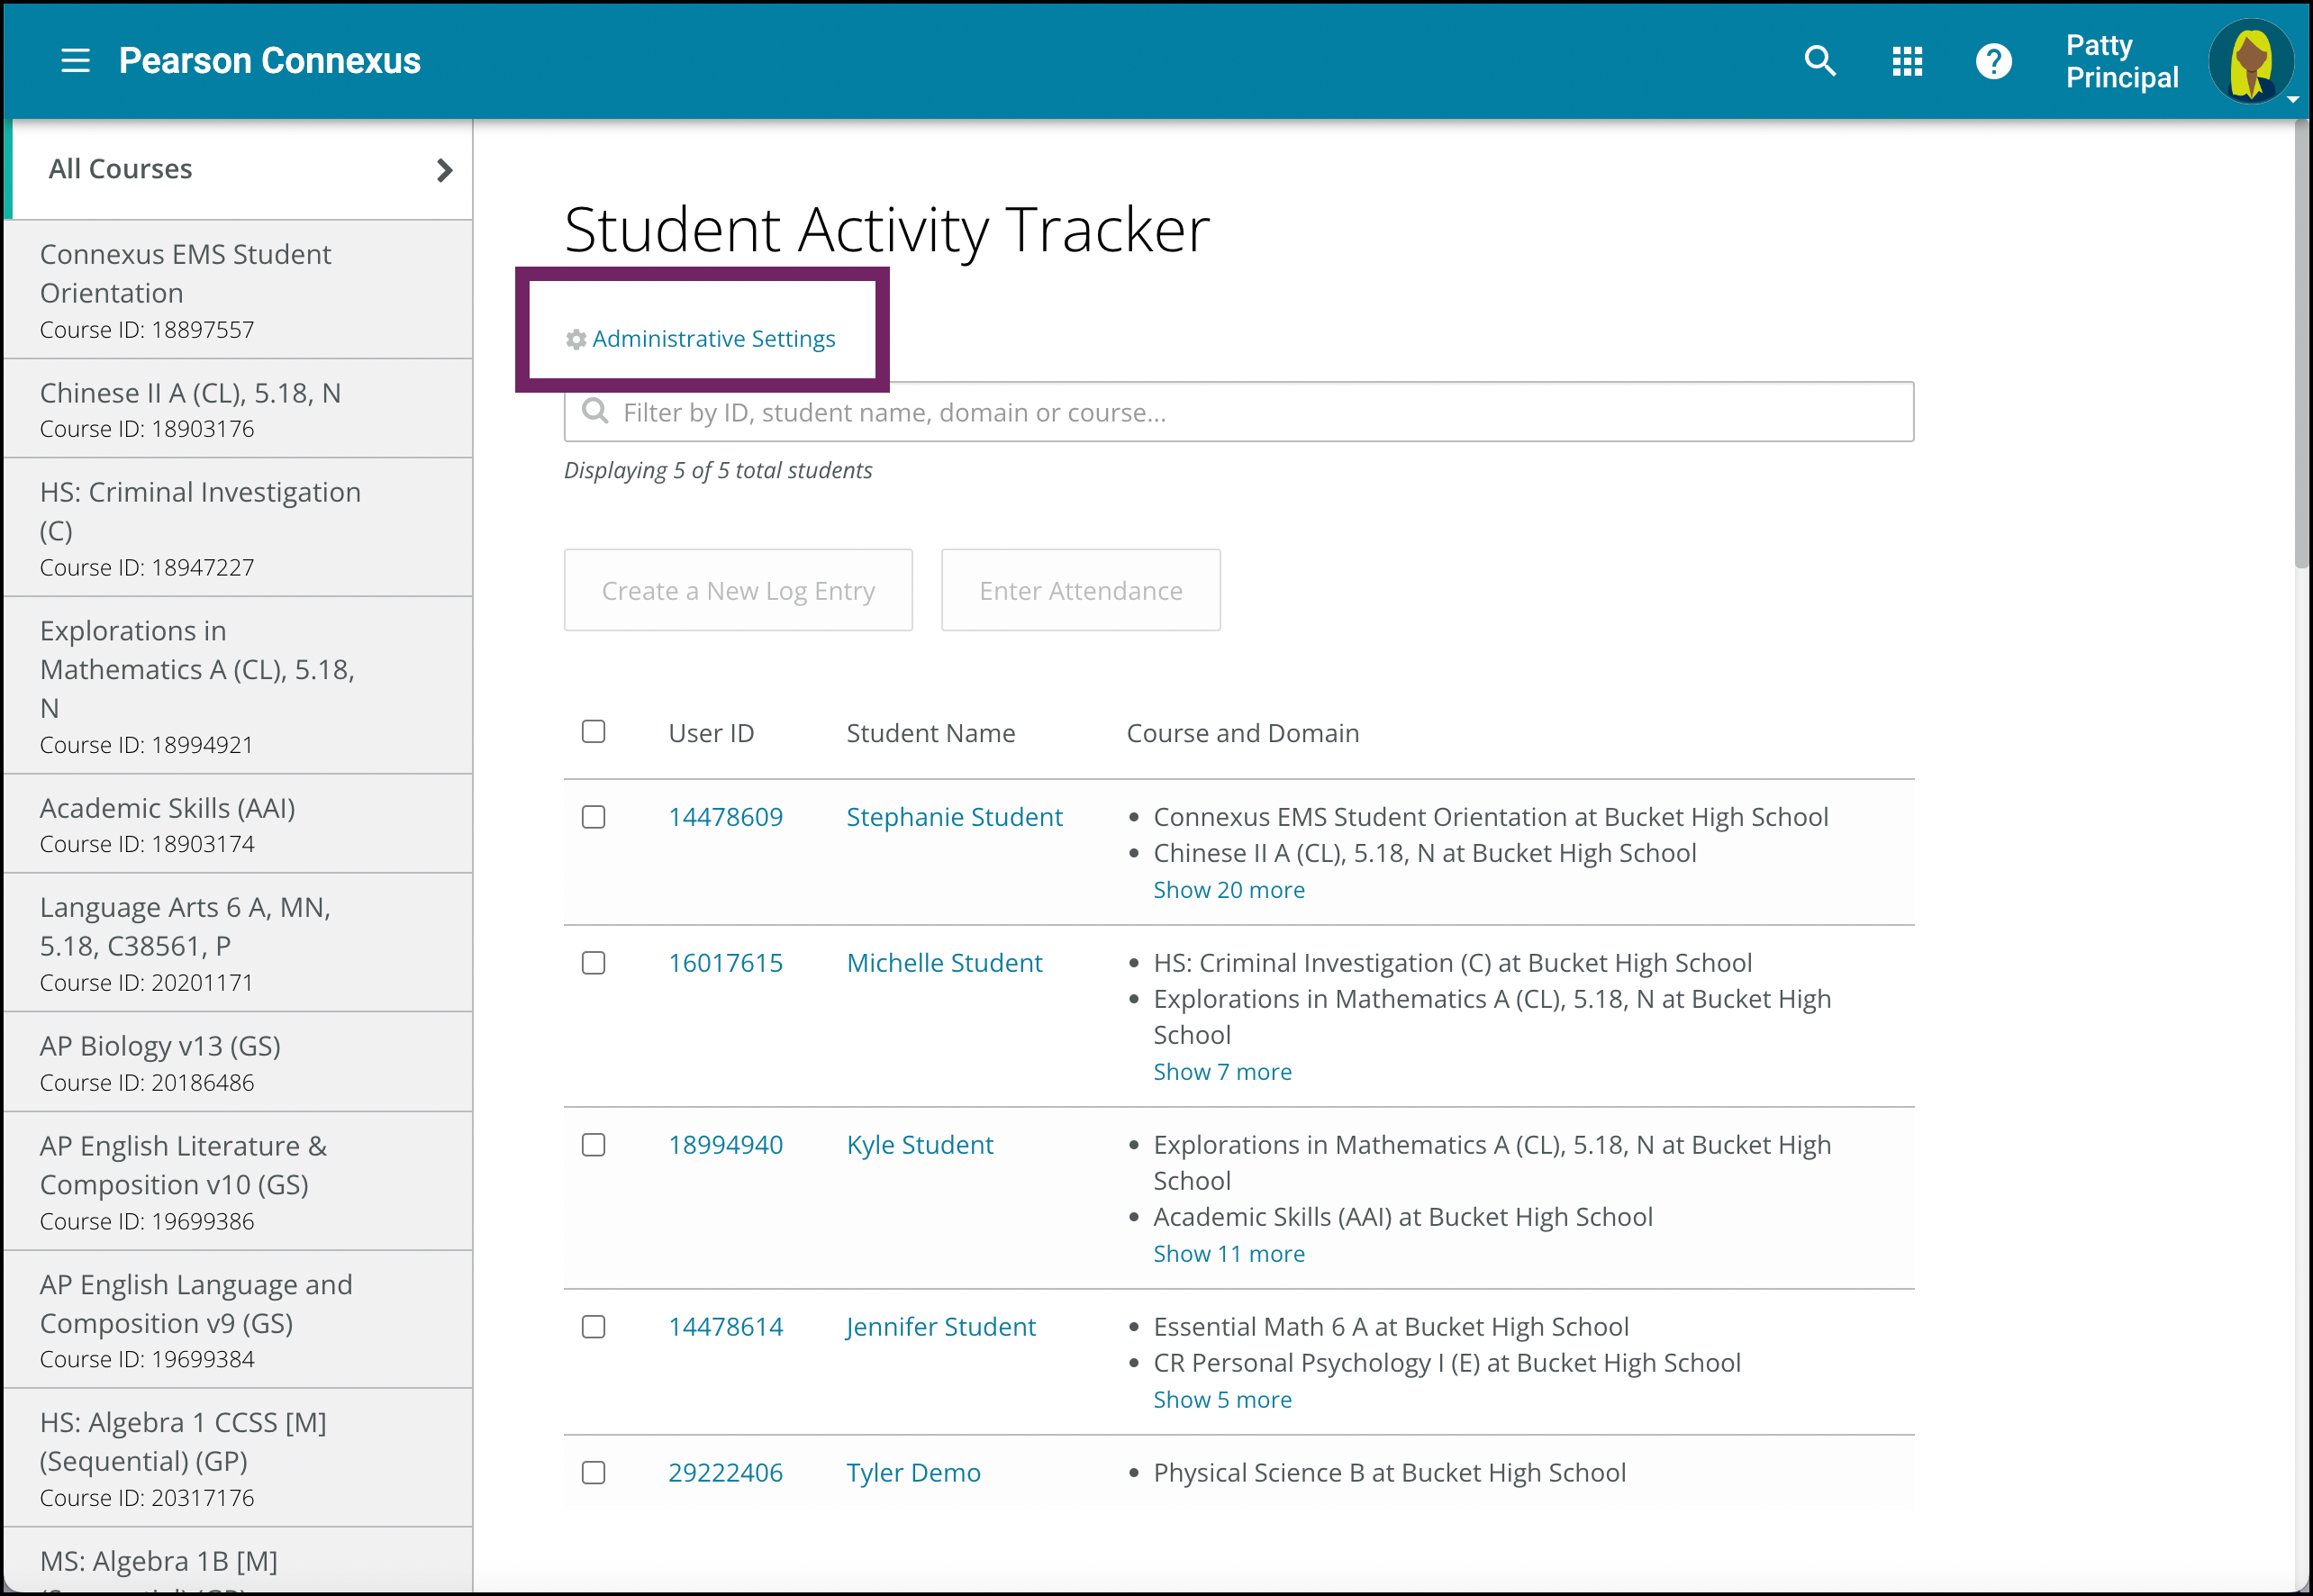Viewport: 2313px width, 1596px height.
Task: Click the Course and Domain column header
Action: click(1242, 733)
